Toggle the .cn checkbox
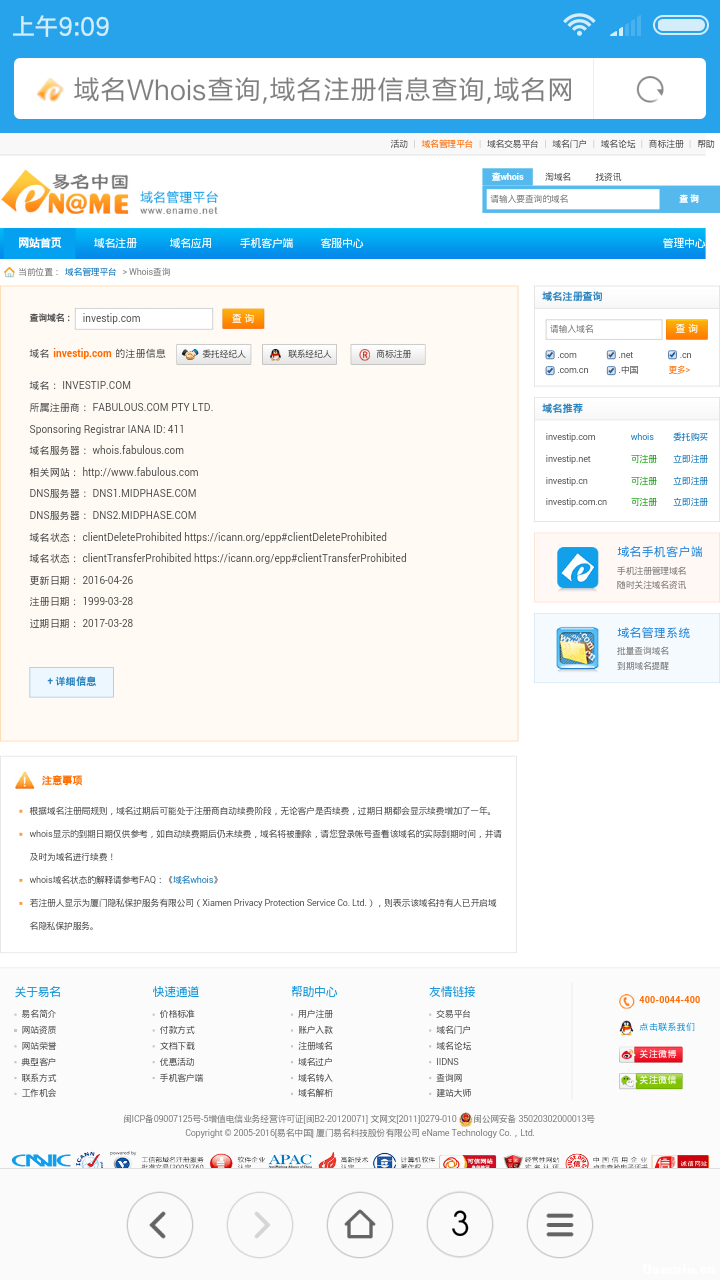 (673, 355)
